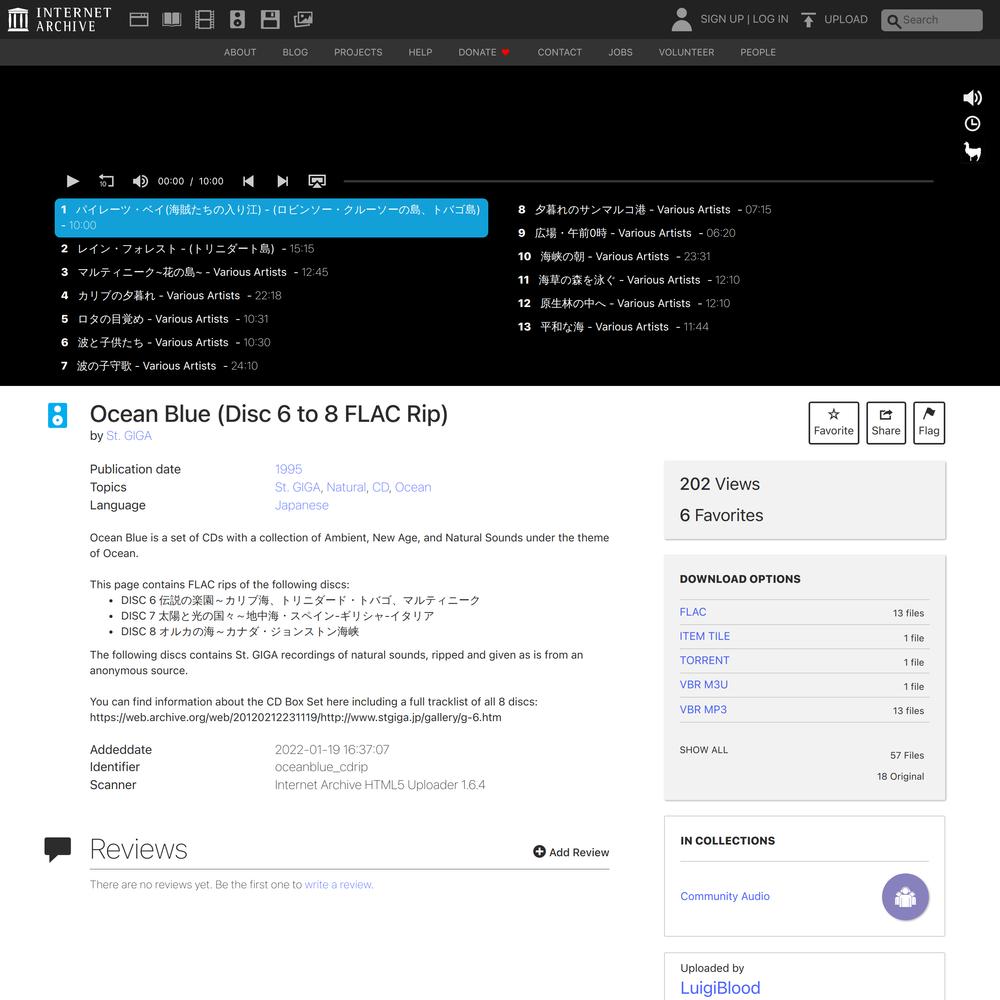Select track 3 マルティニーク~花の島~
Image resolution: width=1000 pixels, height=1000 pixels.
(195, 272)
